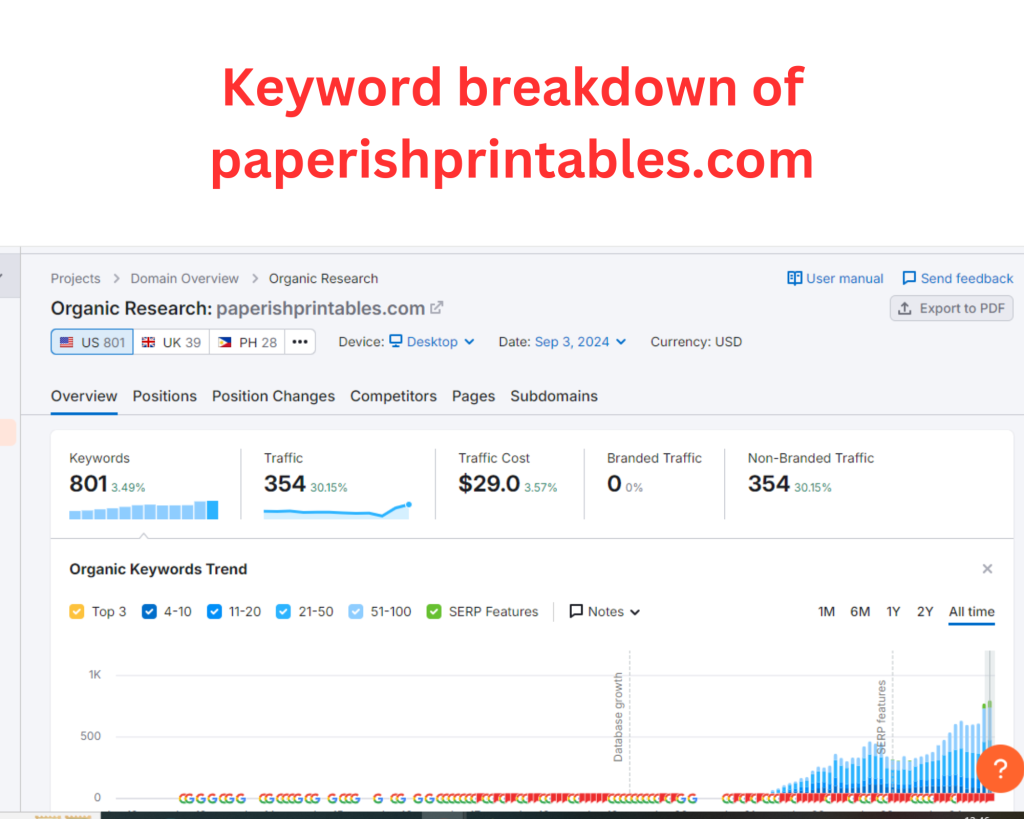
Task: Disable the SERP Features checkbox
Action: point(434,612)
